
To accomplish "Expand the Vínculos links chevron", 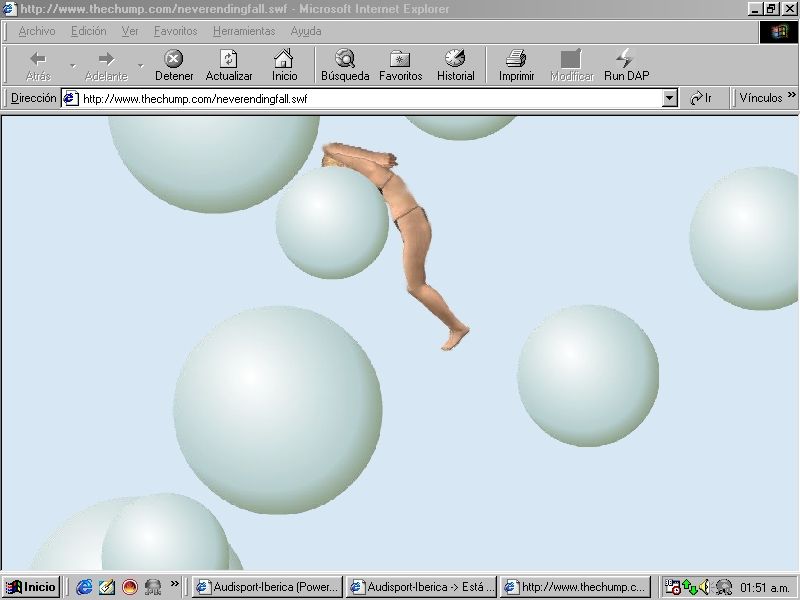I will [791, 95].
